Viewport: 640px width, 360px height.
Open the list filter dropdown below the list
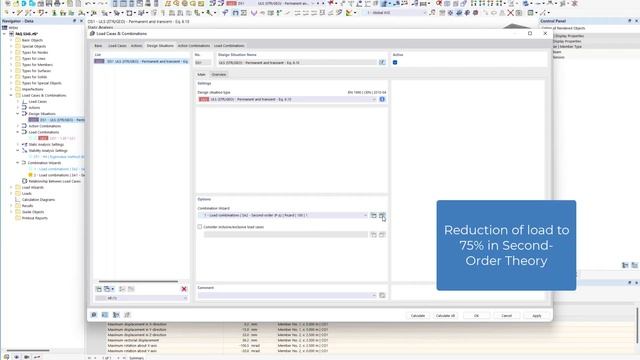click(185, 298)
